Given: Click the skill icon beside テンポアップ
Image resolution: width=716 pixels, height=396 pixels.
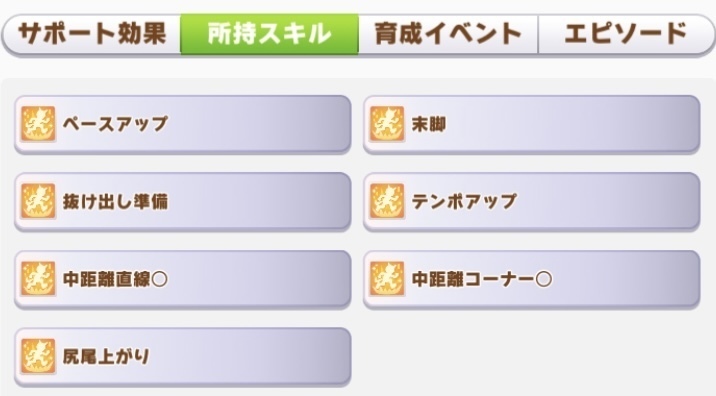Looking at the screenshot, I should (x=387, y=201).
